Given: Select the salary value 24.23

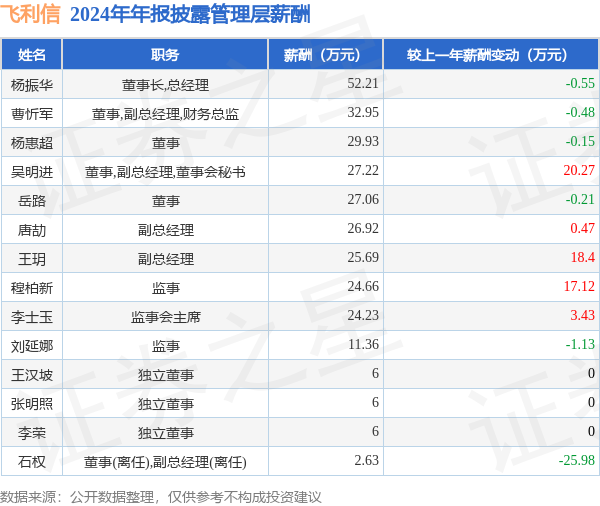Looking at the screenshot, I should coord(363,315).
